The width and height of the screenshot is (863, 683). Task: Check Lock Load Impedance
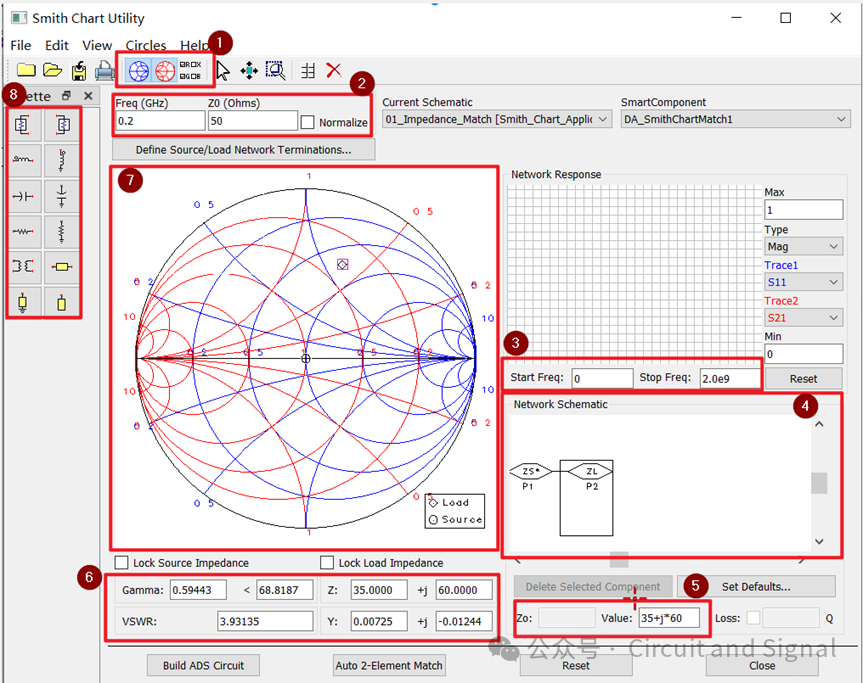point(327,562)
